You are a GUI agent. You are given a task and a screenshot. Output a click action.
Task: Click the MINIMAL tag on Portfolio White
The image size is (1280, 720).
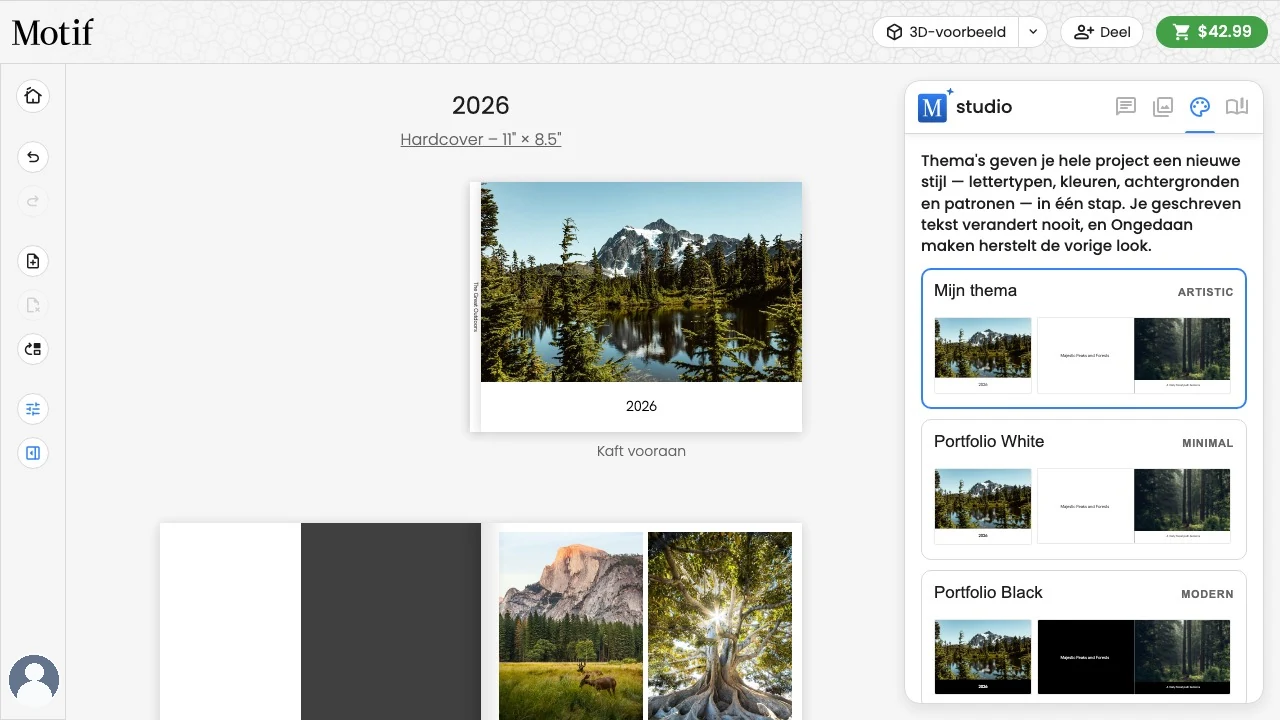pos(1208,443)
